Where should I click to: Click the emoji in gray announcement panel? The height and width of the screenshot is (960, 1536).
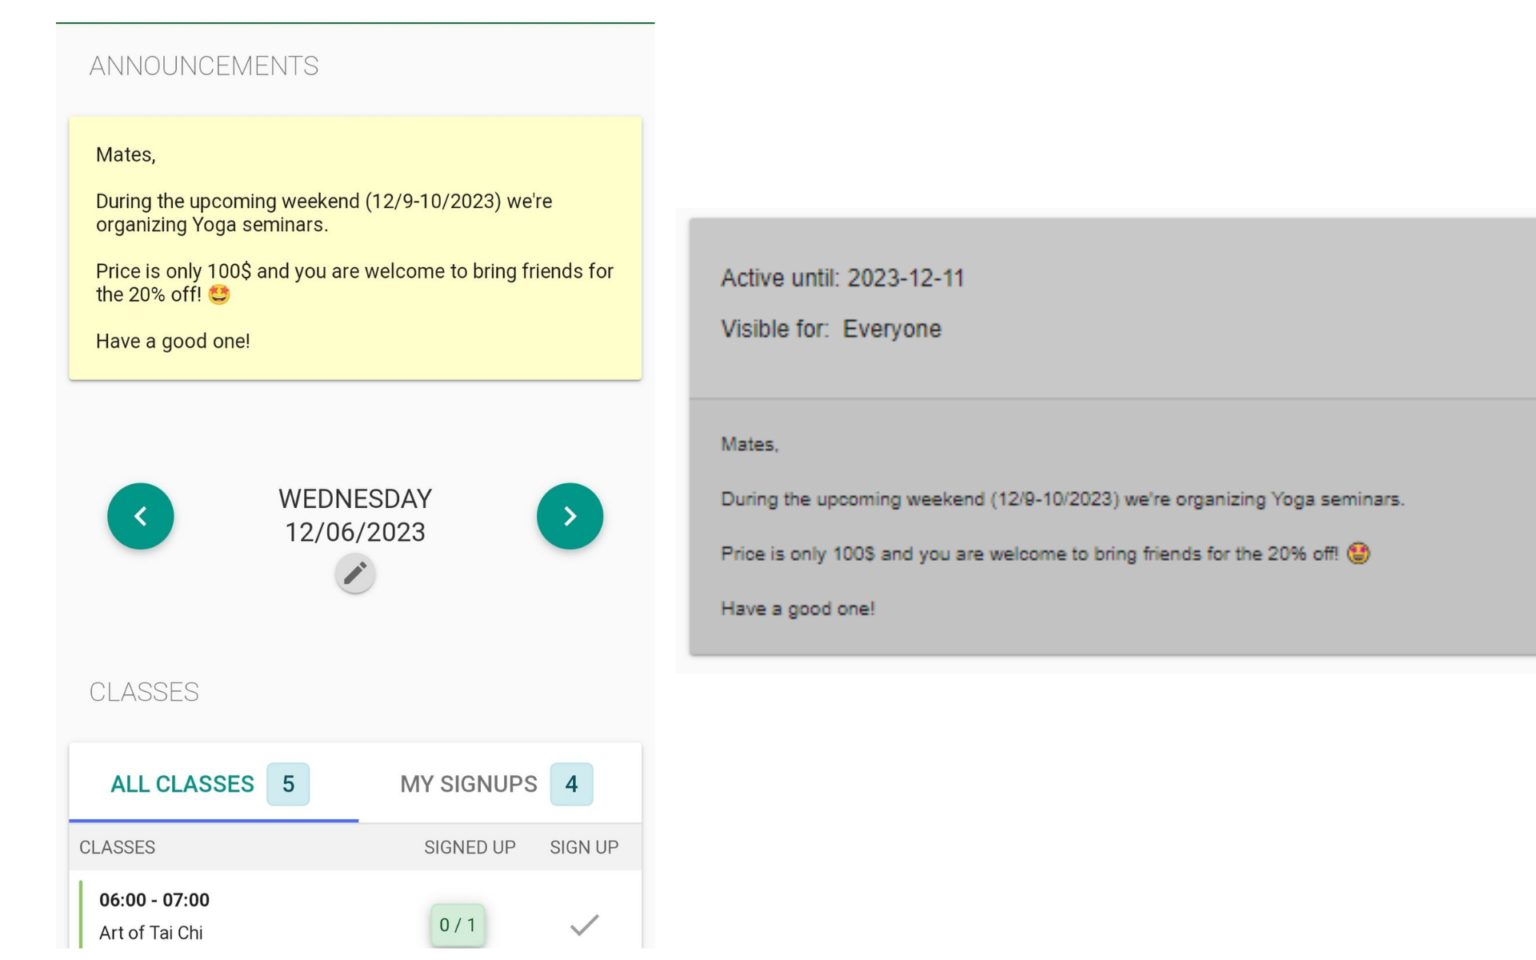coord(1358,553)
